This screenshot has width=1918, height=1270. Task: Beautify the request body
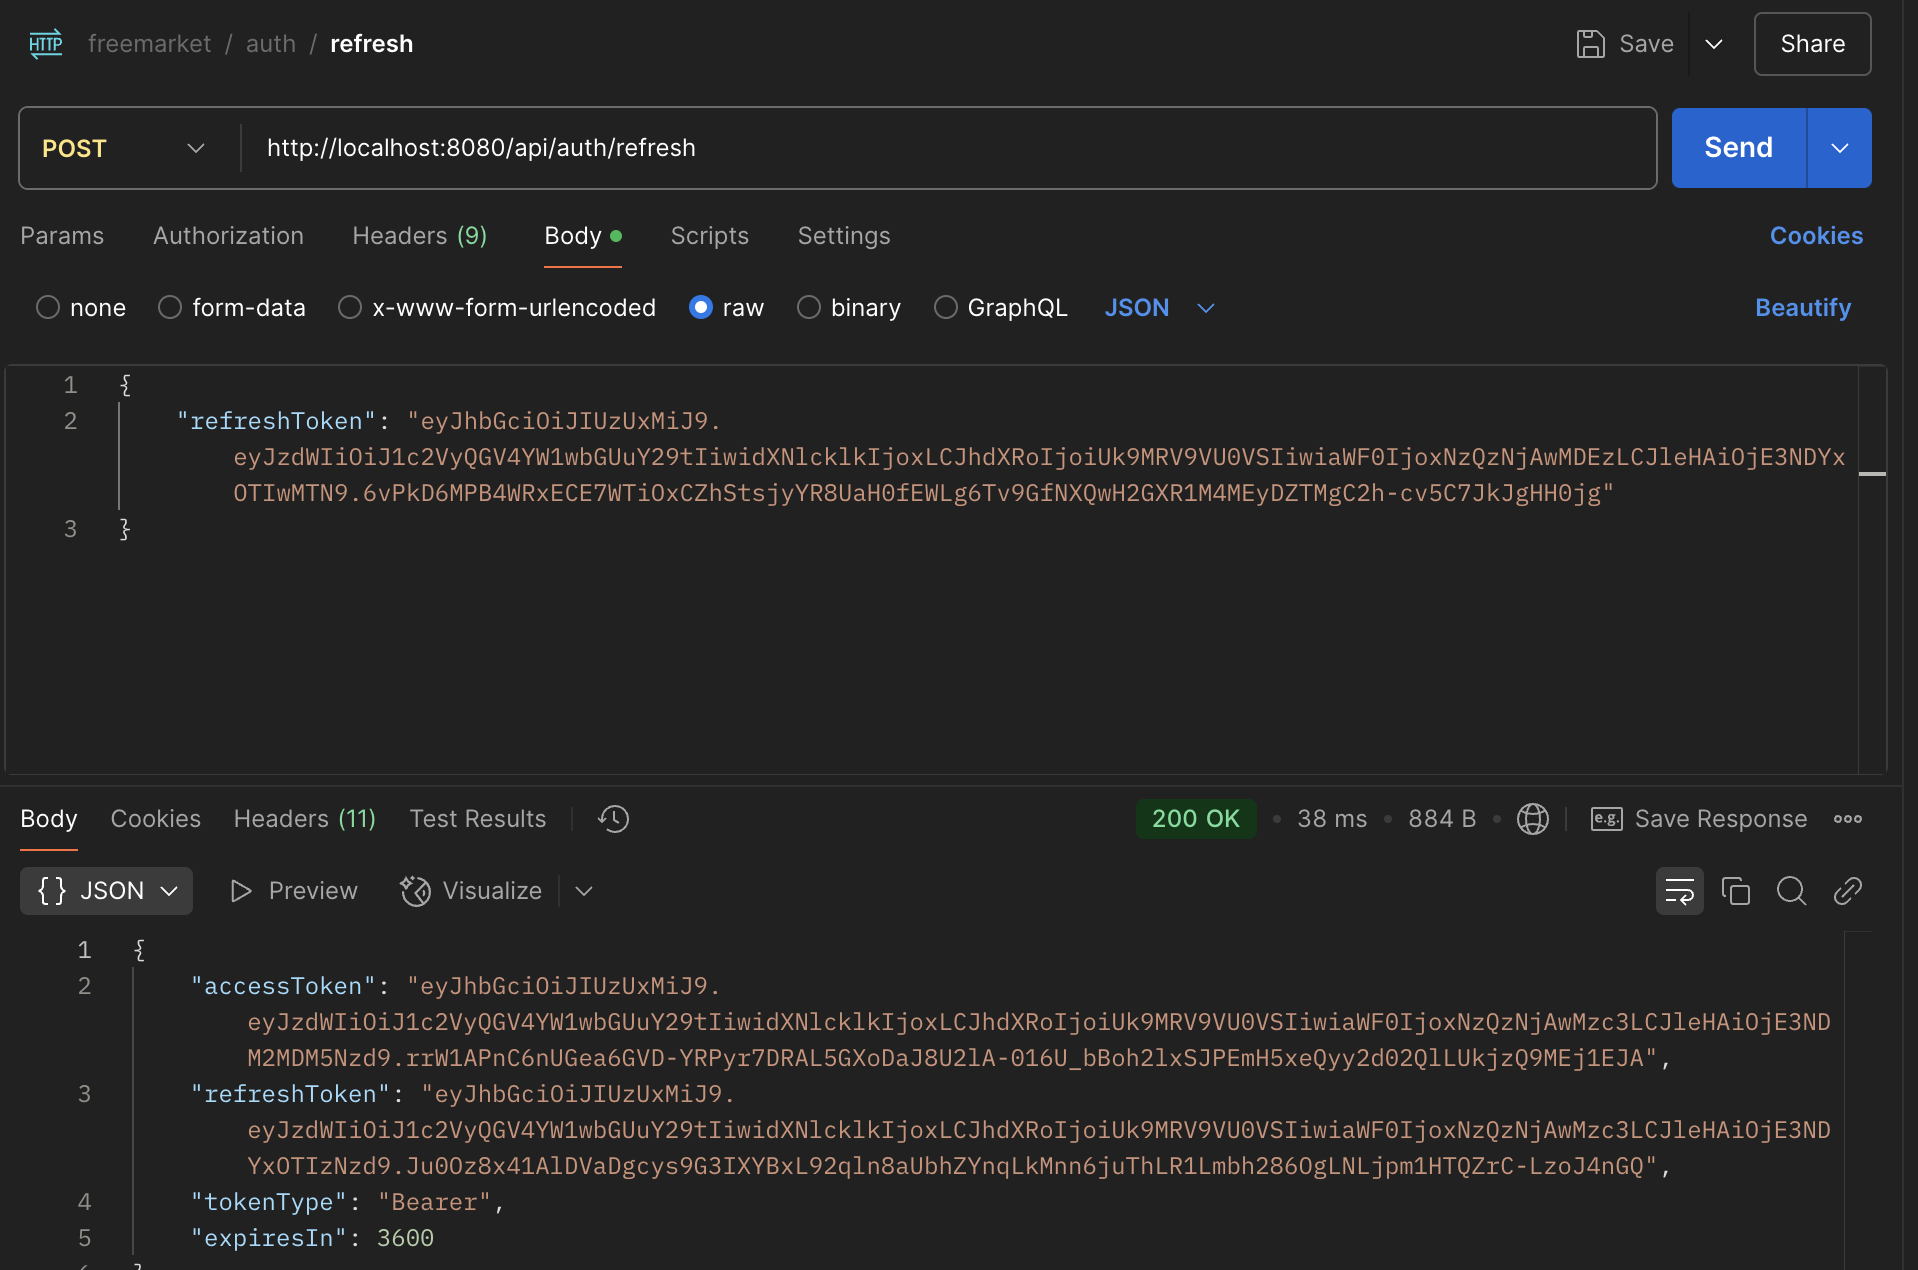[x=1803, y=308]
